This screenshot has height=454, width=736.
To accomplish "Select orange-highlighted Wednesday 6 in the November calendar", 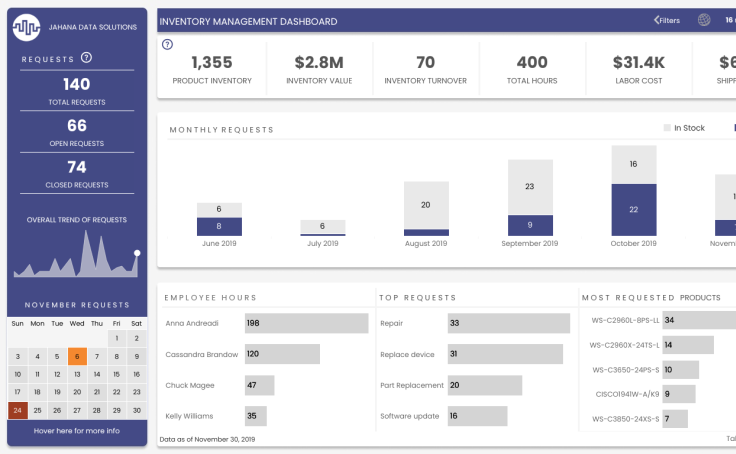I will [x=77, y=357].
